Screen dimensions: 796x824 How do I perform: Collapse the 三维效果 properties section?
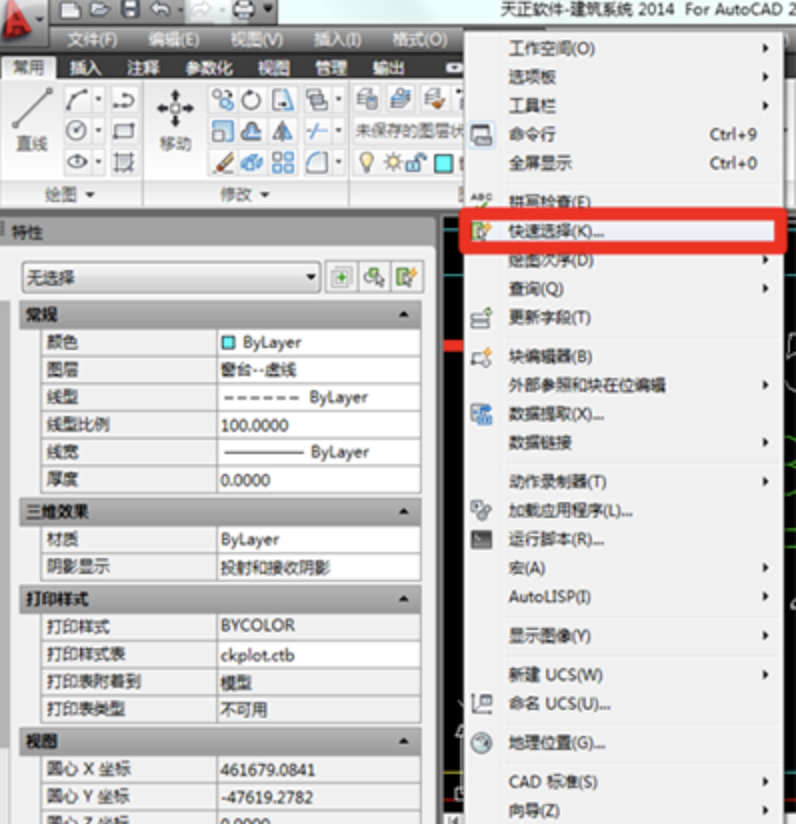[404, 511]
